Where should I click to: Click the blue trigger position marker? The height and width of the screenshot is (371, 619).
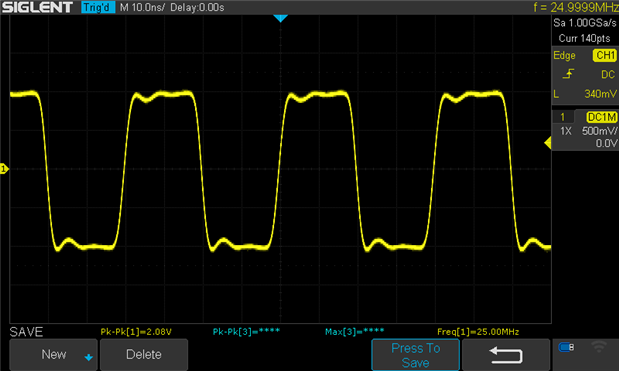click(281, 18)
